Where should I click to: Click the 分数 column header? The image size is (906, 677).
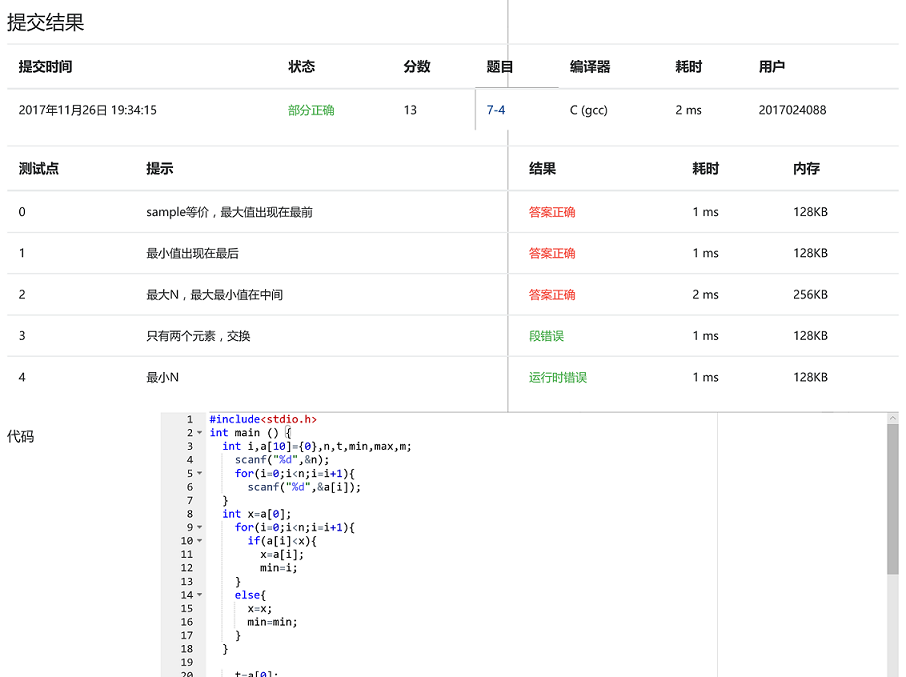pos(417,66)
